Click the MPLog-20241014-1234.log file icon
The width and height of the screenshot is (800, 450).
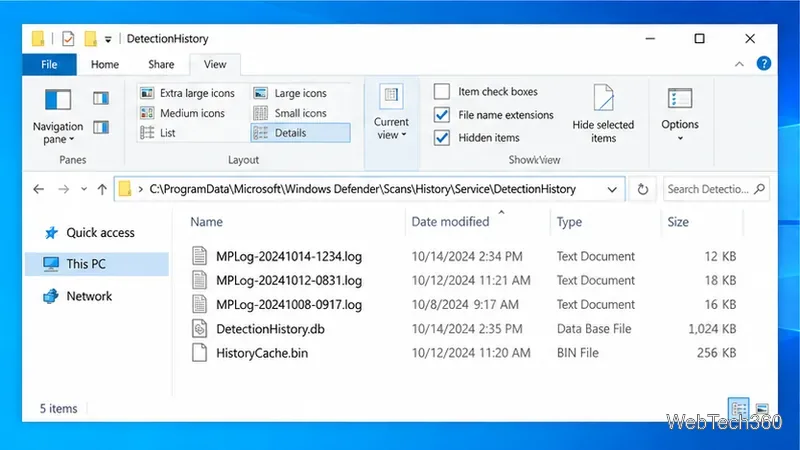(199, 256)
